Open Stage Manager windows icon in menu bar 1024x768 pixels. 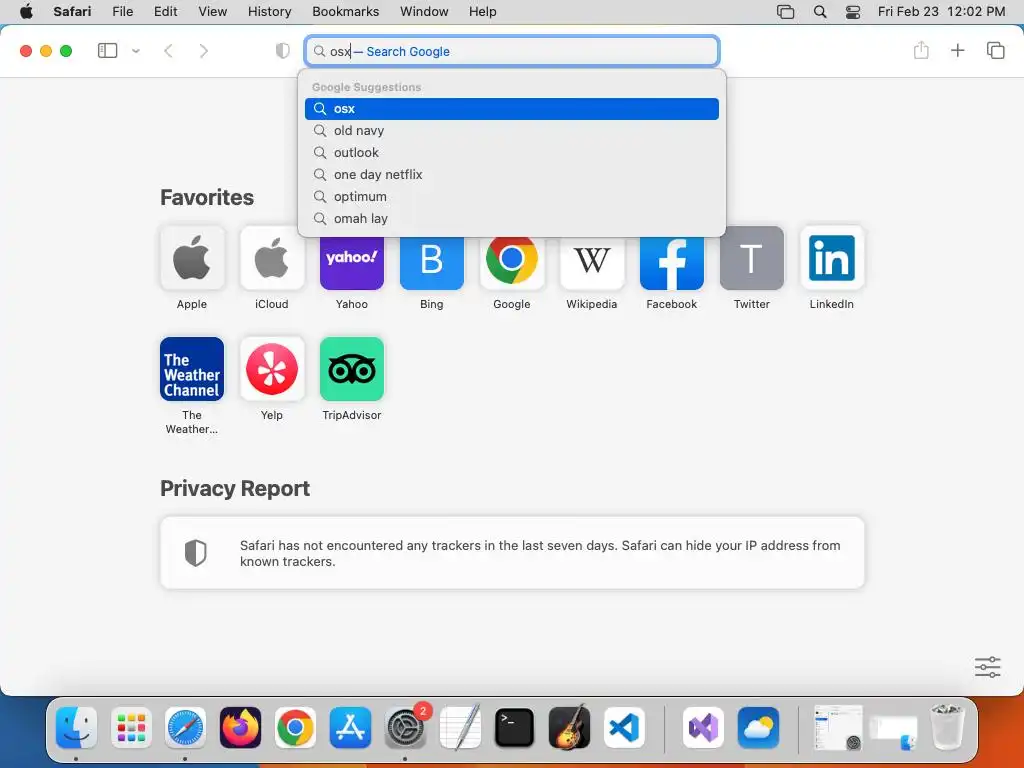coord(785,11)
